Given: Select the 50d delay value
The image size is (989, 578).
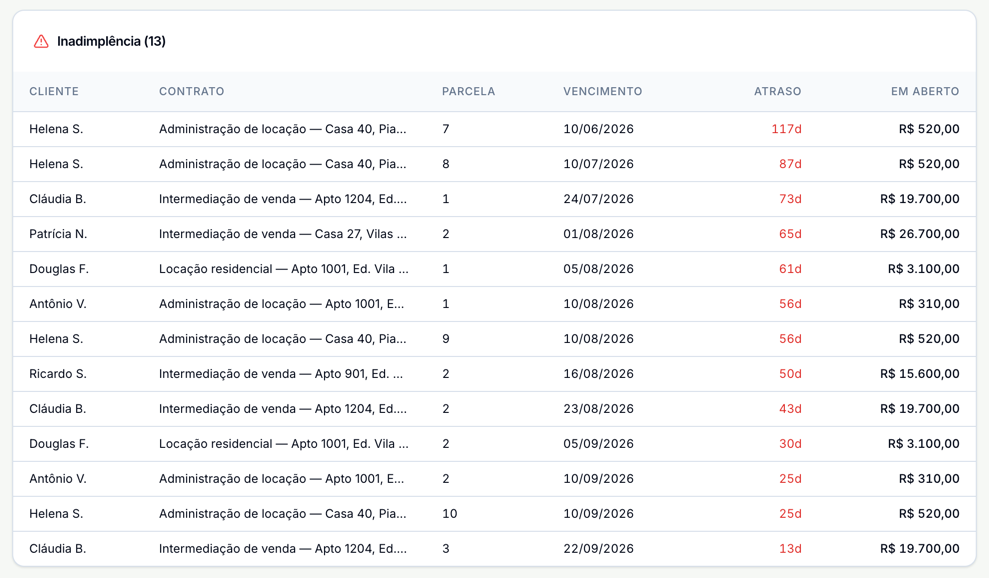Looking at the screenshot, I should click(x=790, y=374).
